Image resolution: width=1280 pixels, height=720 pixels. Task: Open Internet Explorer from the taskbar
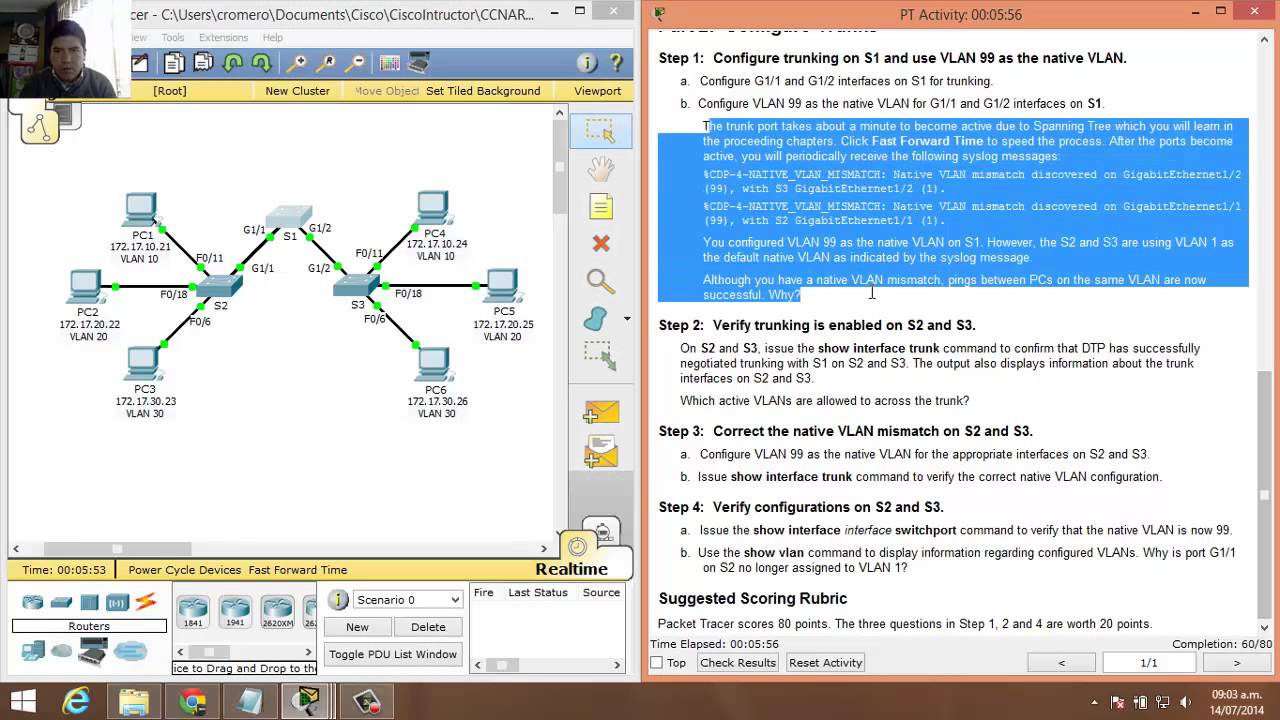coord(77,702)
